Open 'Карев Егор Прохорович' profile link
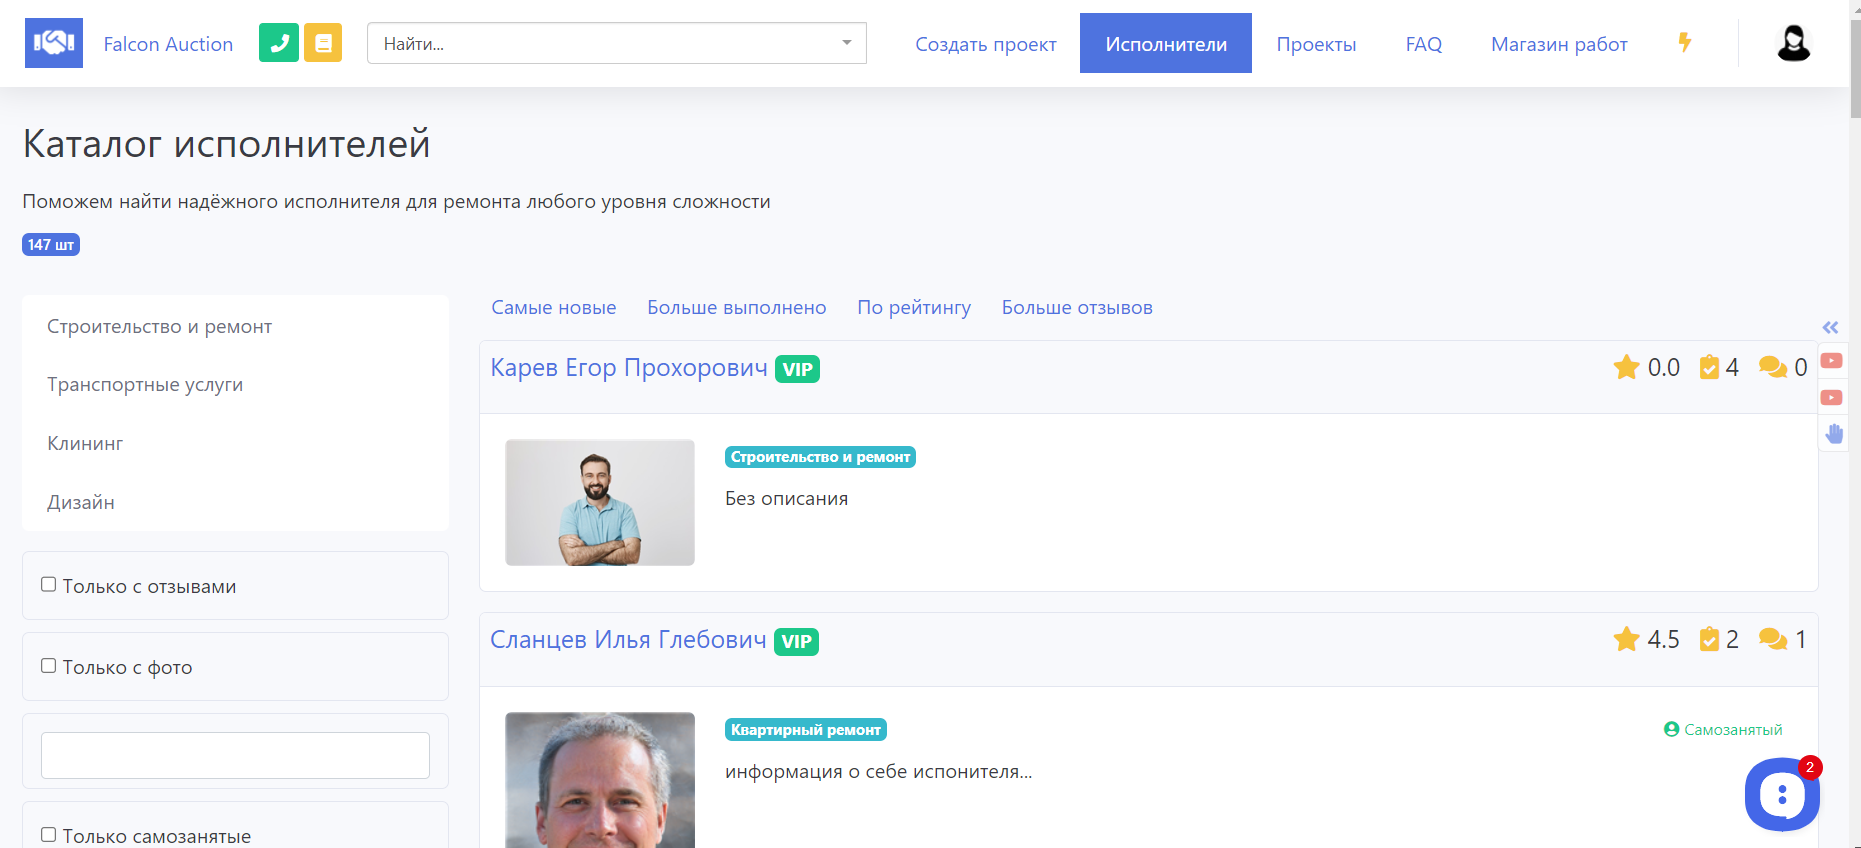 (629, 368)
